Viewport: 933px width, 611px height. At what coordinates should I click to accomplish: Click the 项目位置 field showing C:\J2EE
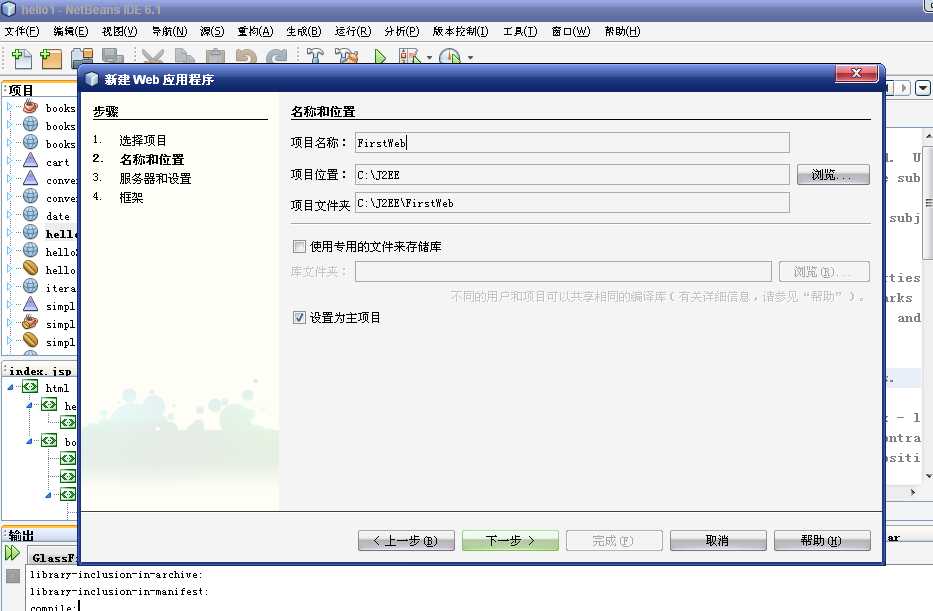pyautogui.click(x=572, y=175)
